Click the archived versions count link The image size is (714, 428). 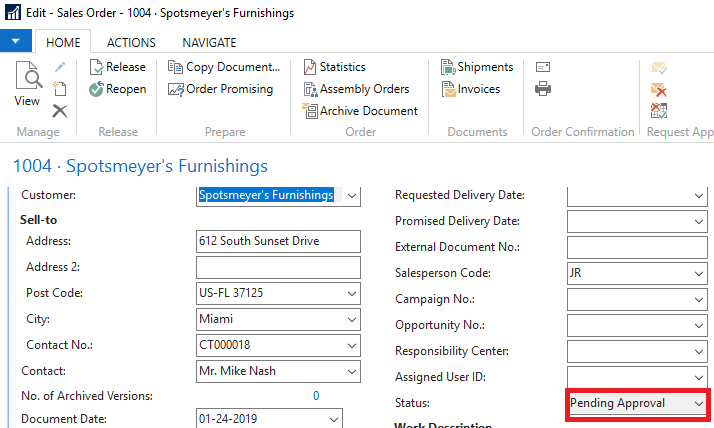point(316,396)
